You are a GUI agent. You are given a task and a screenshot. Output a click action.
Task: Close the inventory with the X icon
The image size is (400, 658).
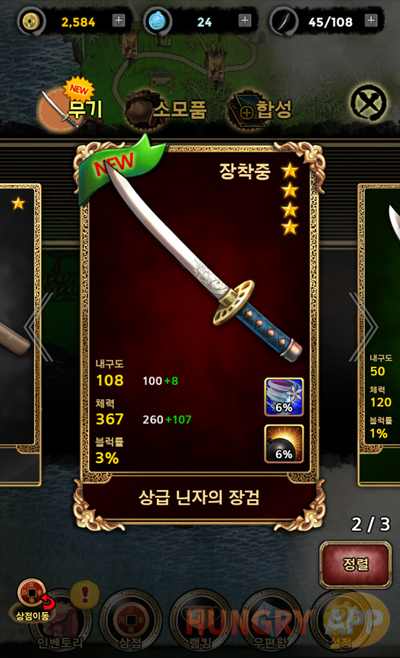pyautogui.click(x=369, y=104)
